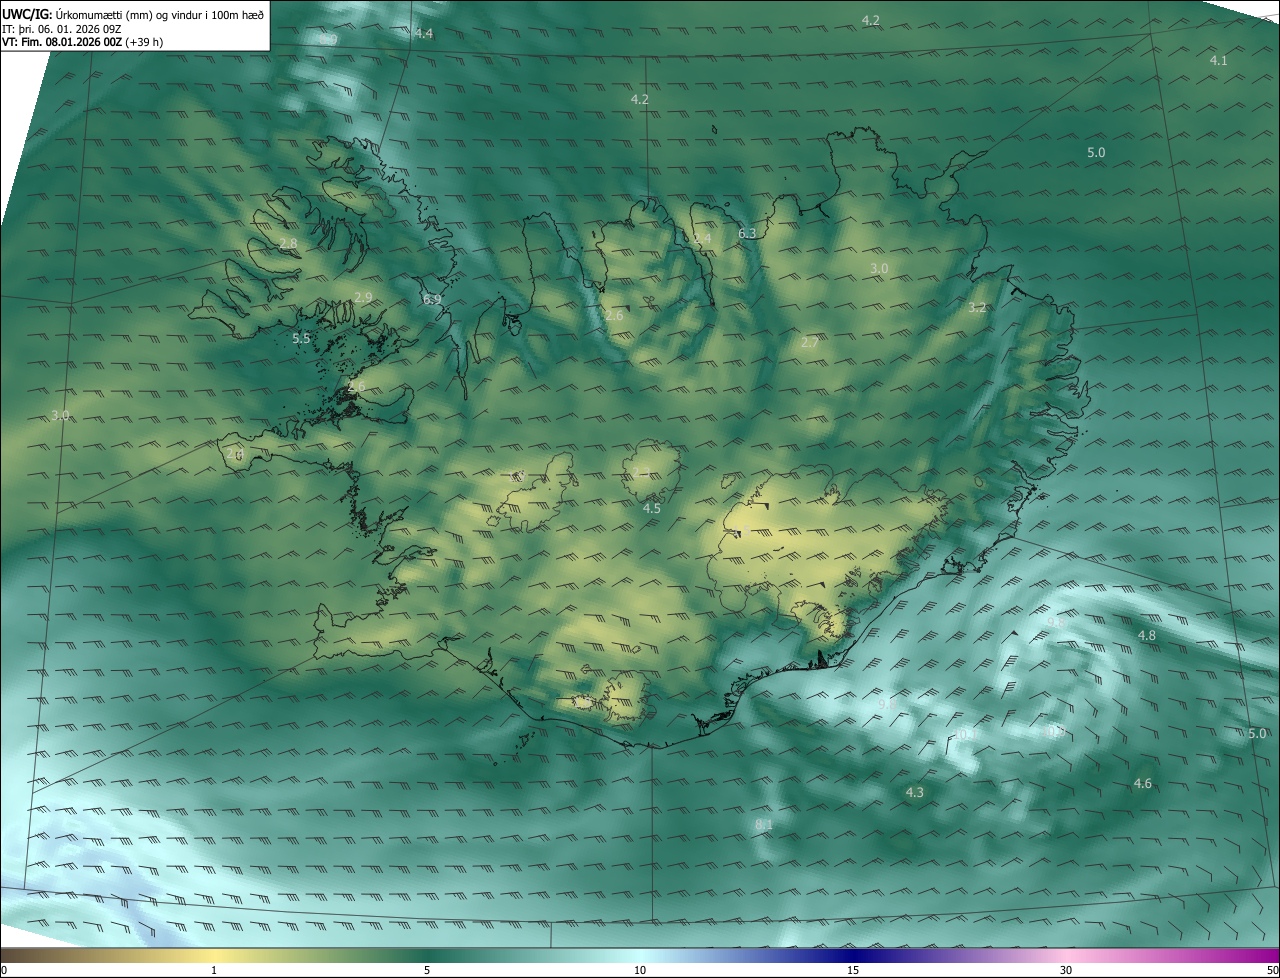Screen dimensions: 1280x978
Task: Click the 2.3 value inside the glacier outline
Action: click(x=641, y=472)
